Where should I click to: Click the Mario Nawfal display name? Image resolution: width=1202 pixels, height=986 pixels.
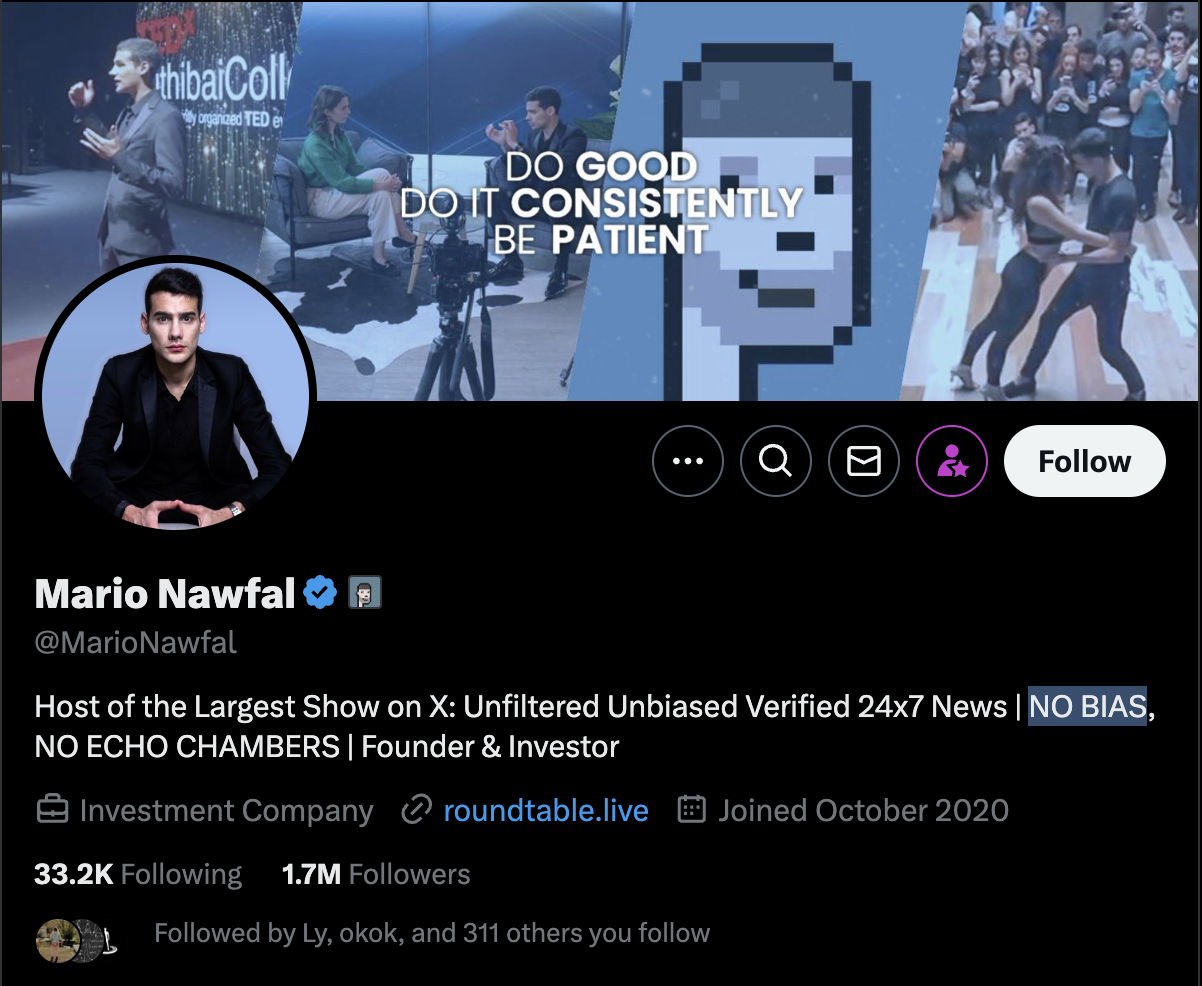pyautogui.click(x=165, y=594)
